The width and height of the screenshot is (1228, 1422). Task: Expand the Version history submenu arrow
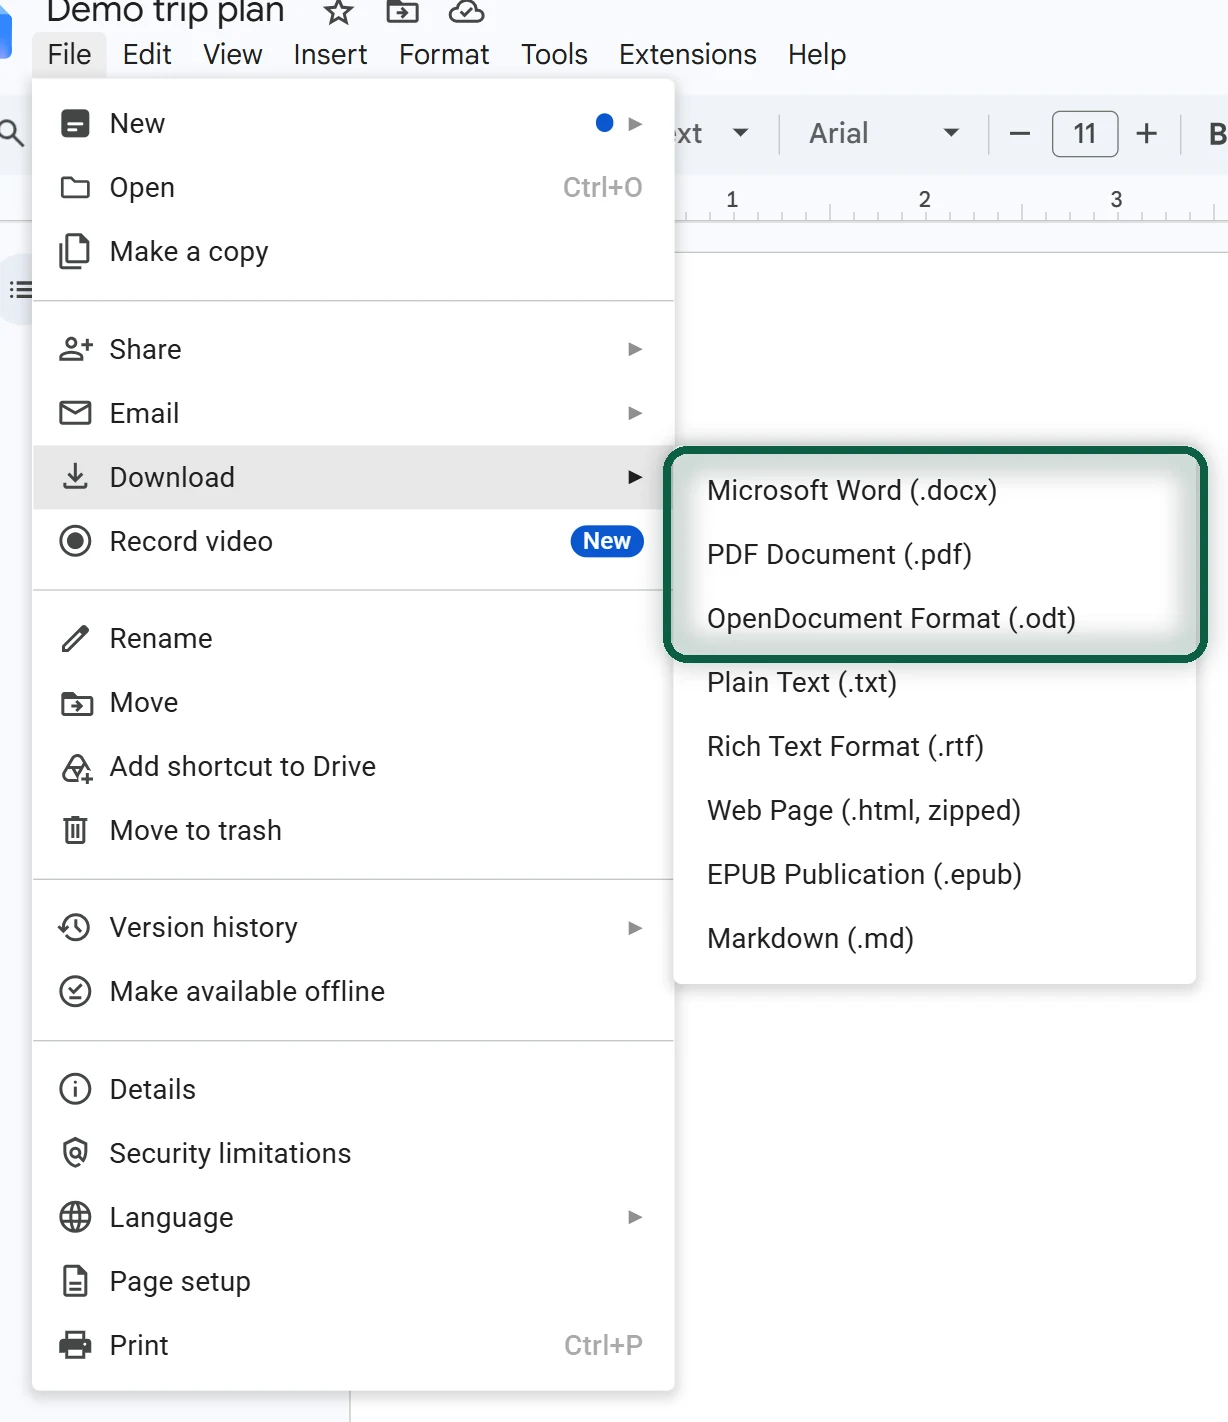635,928
